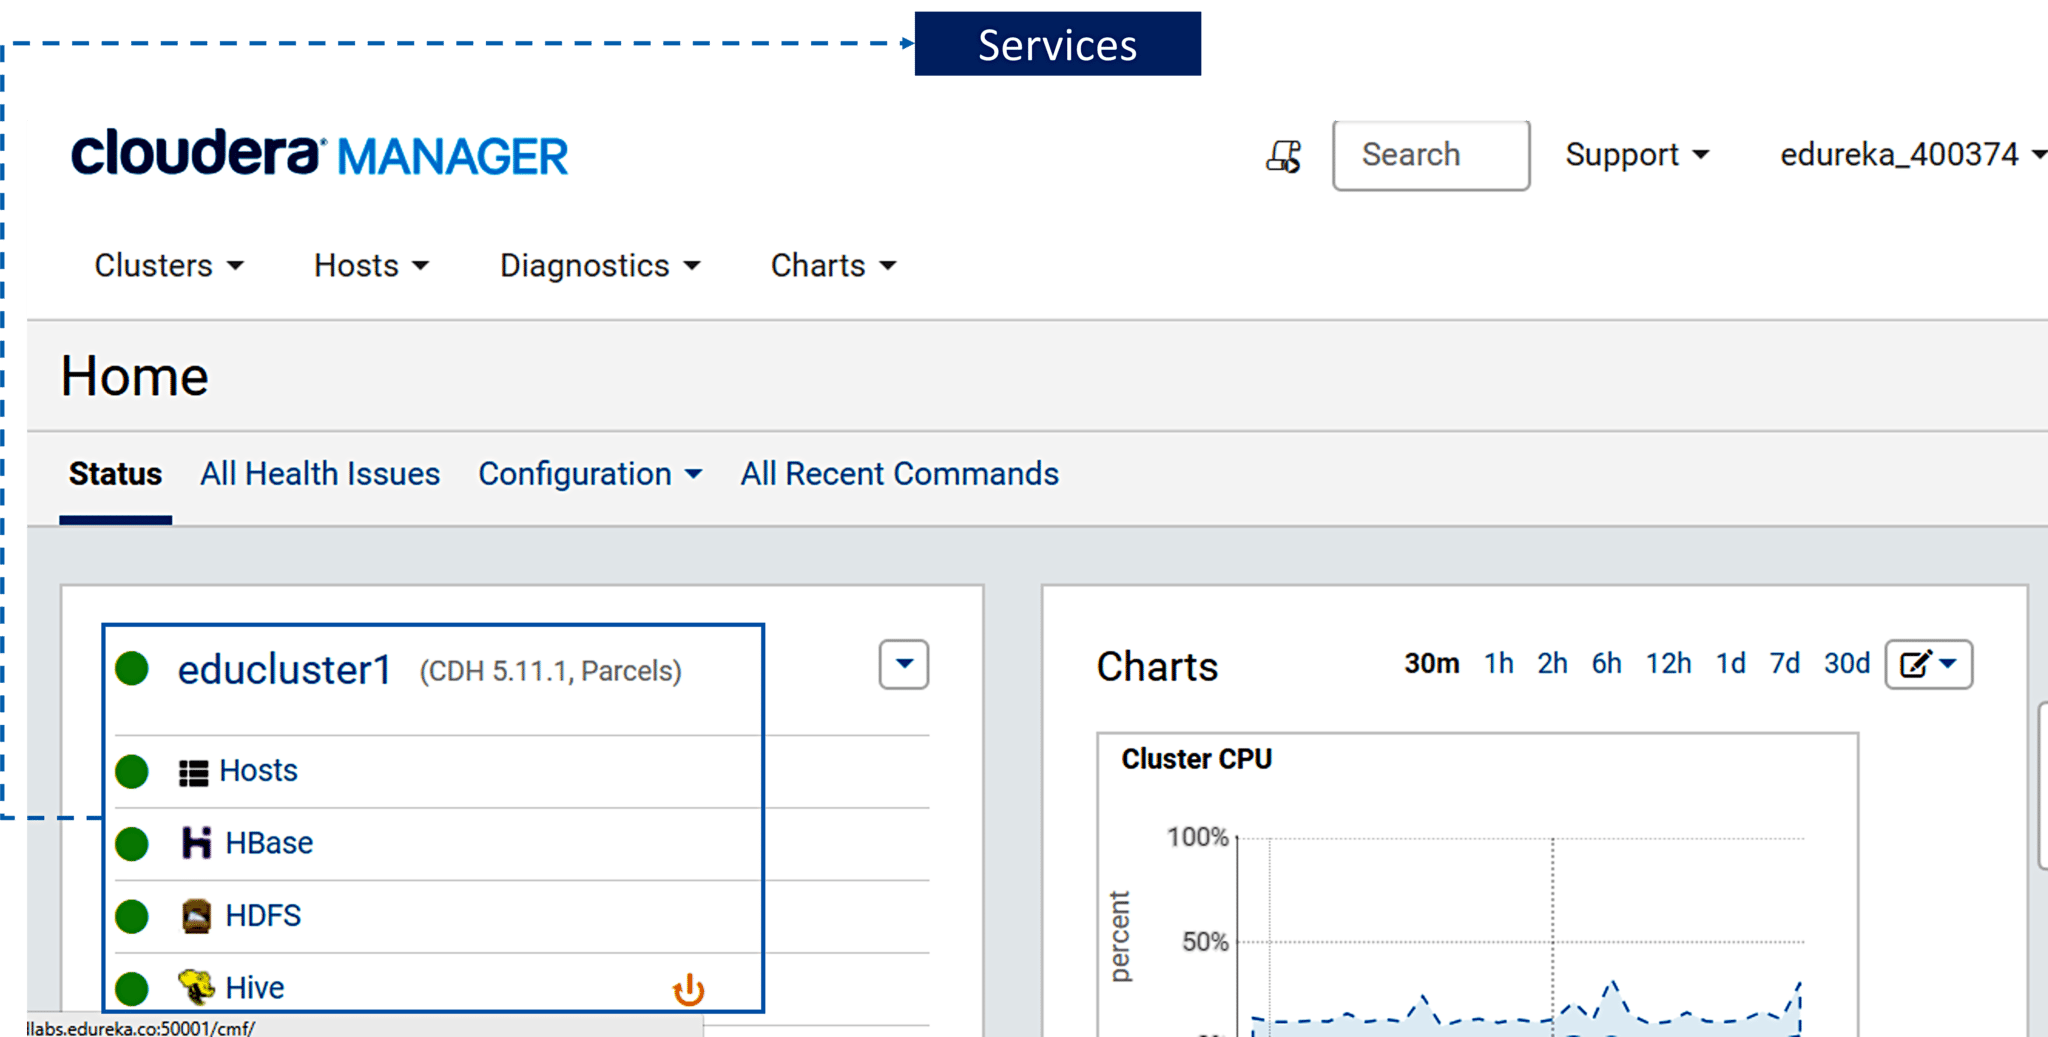Open the Diagnostics menu

(600, 266)
